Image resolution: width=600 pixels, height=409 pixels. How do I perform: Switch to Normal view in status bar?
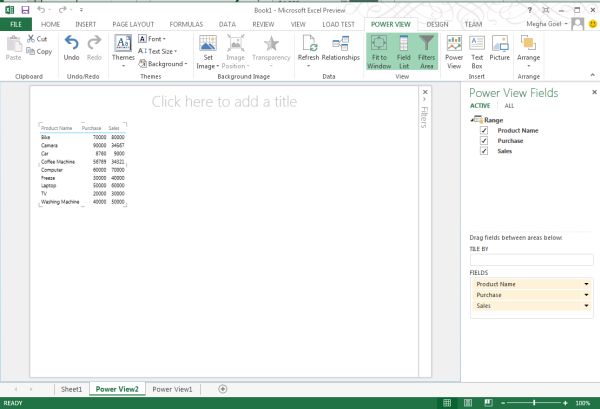pyautogui.click(x=447, y=402)
